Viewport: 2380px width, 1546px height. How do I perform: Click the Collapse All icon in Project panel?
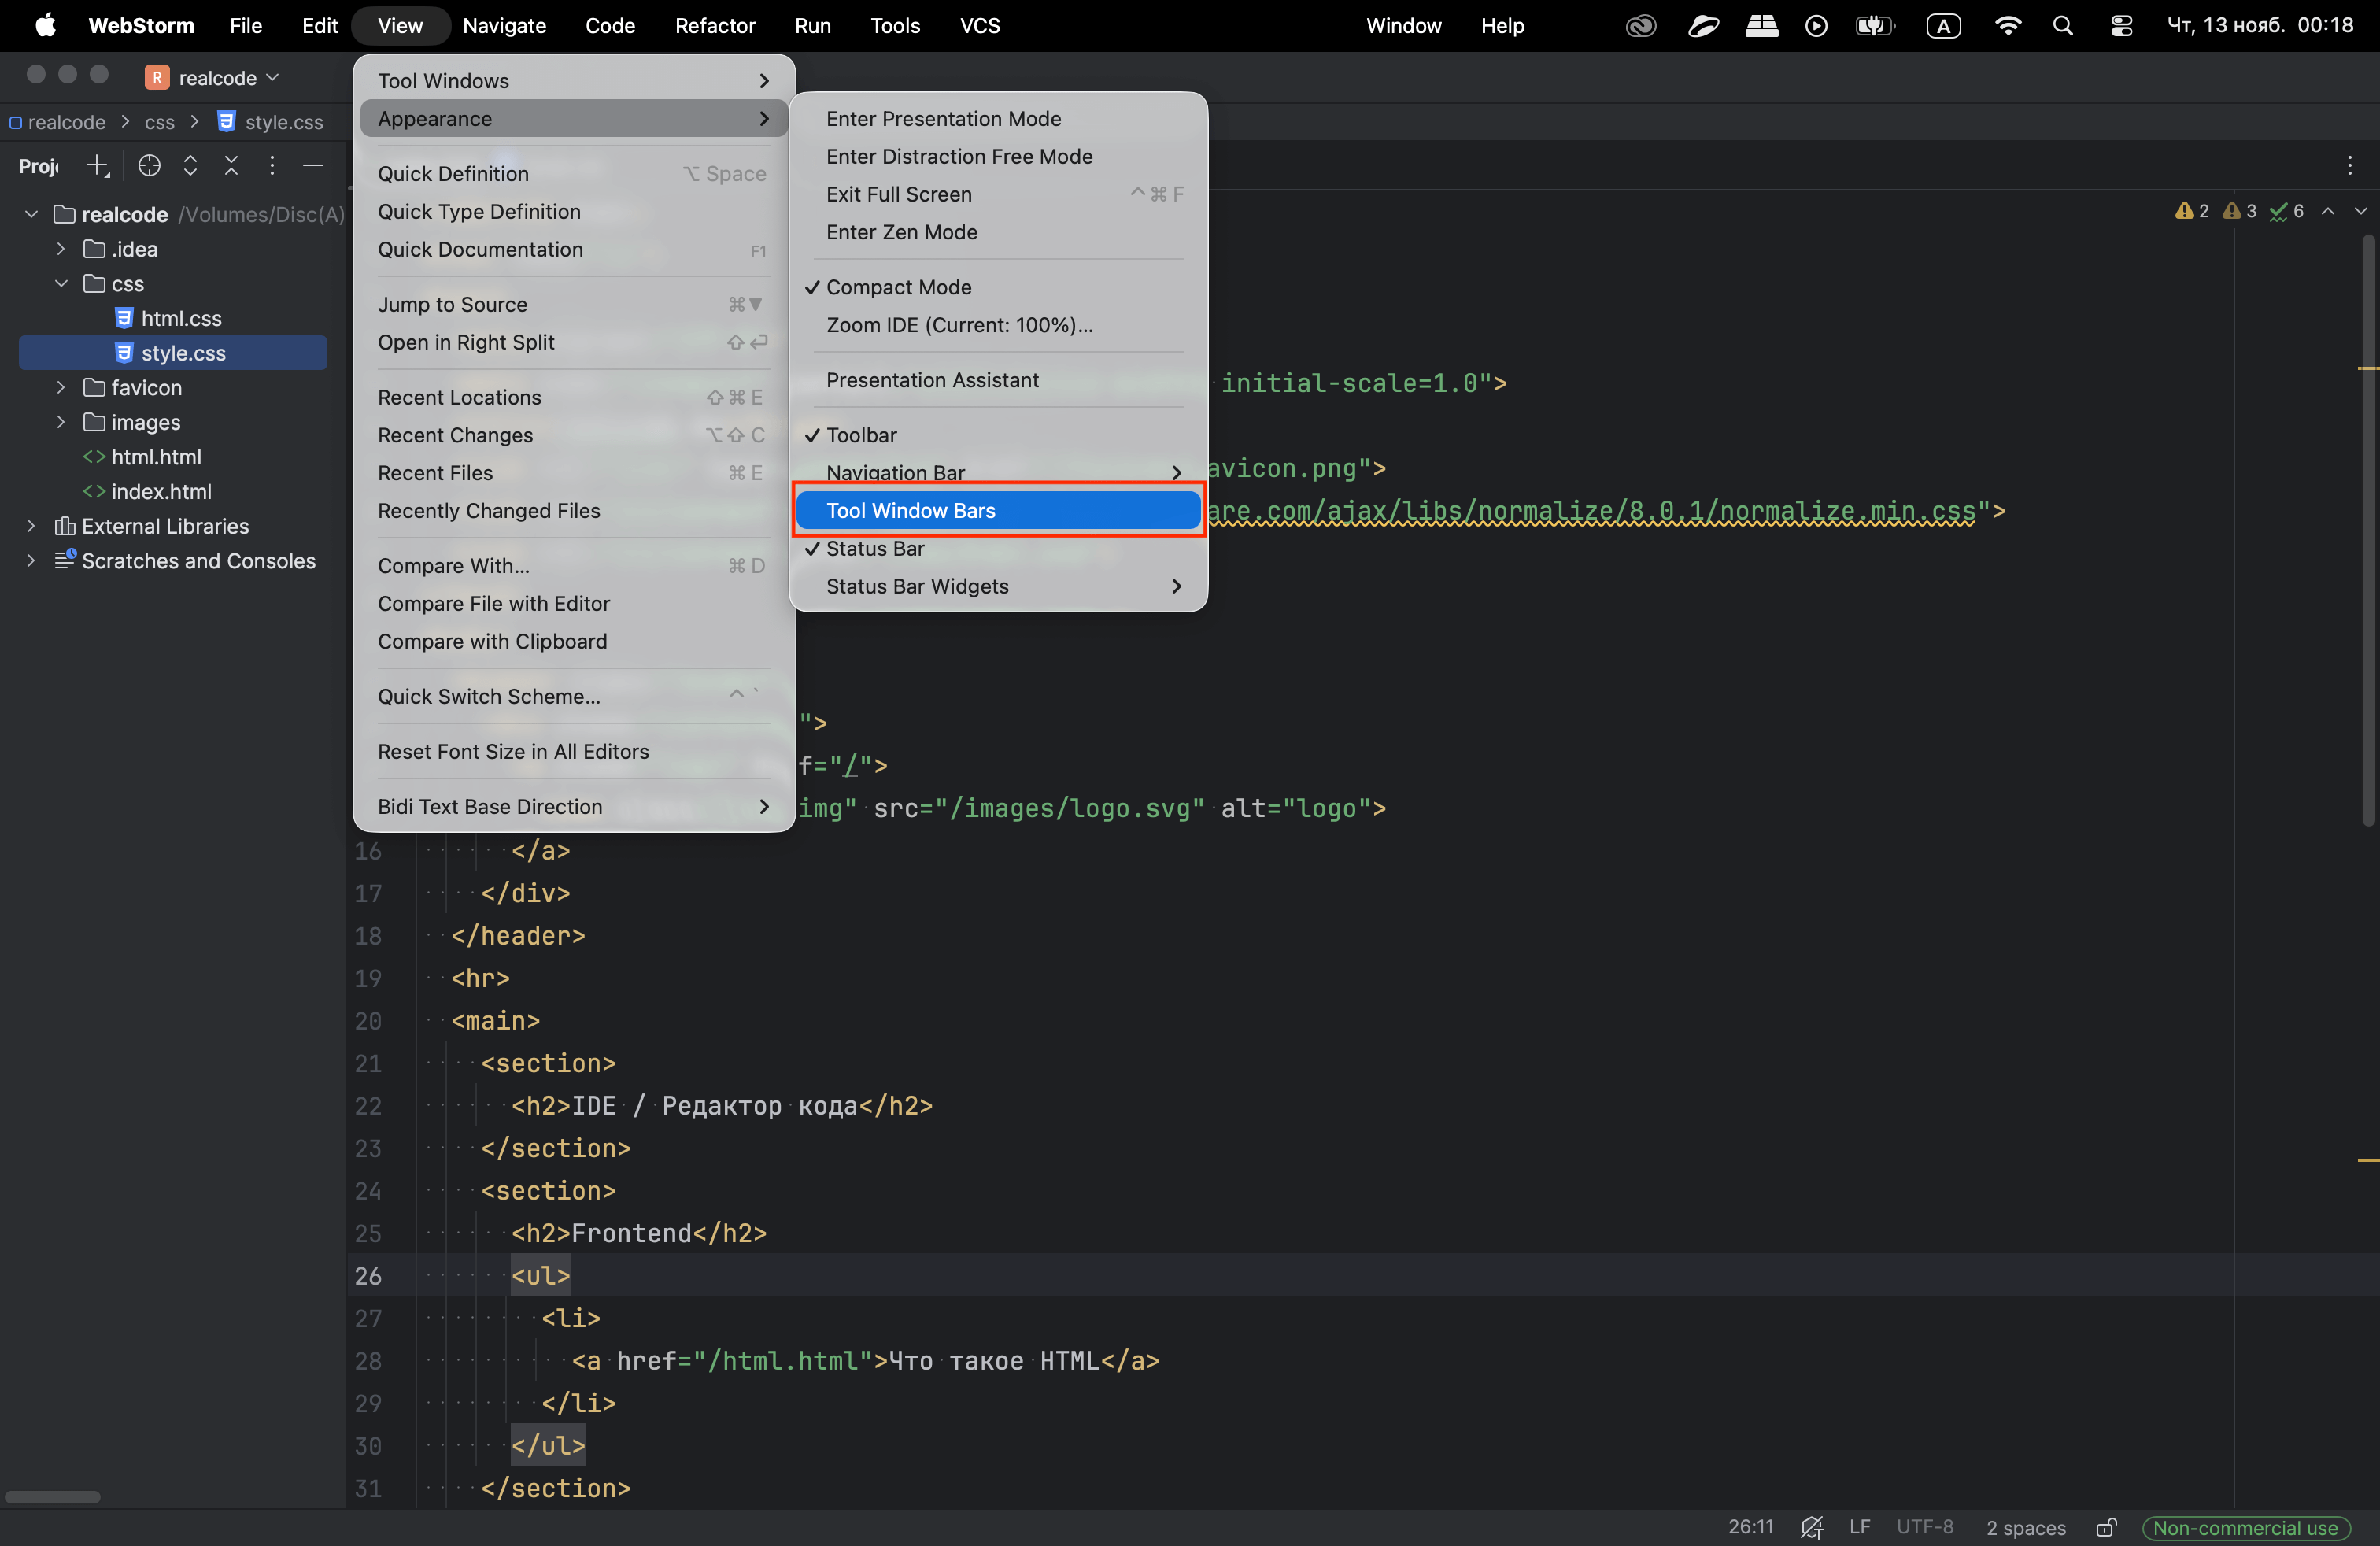tap(231, 166)
